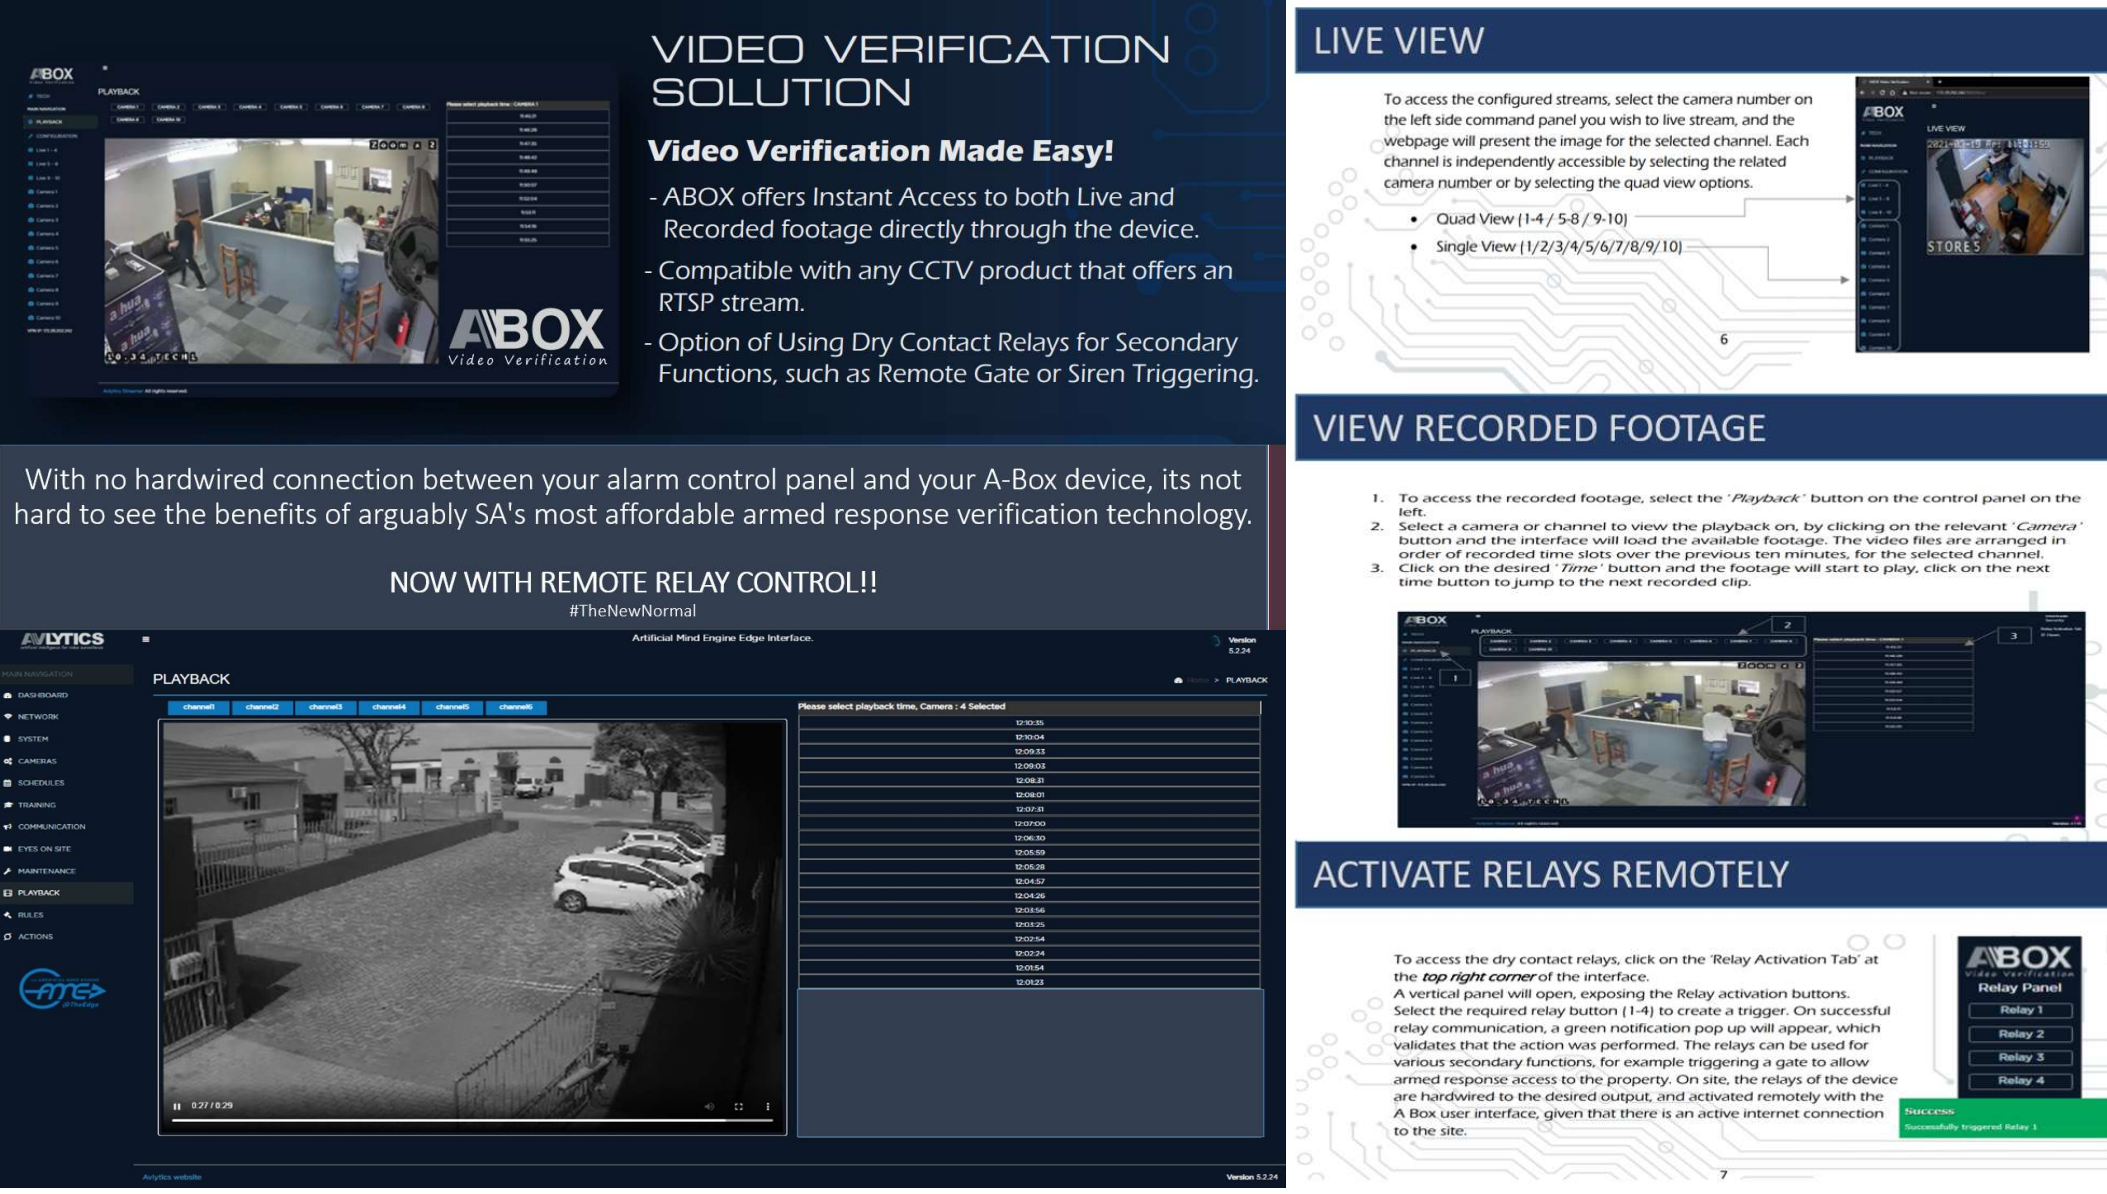Open the video player more-options menu
This screenshot has width=2107, height=1194.
point(768,1106)
